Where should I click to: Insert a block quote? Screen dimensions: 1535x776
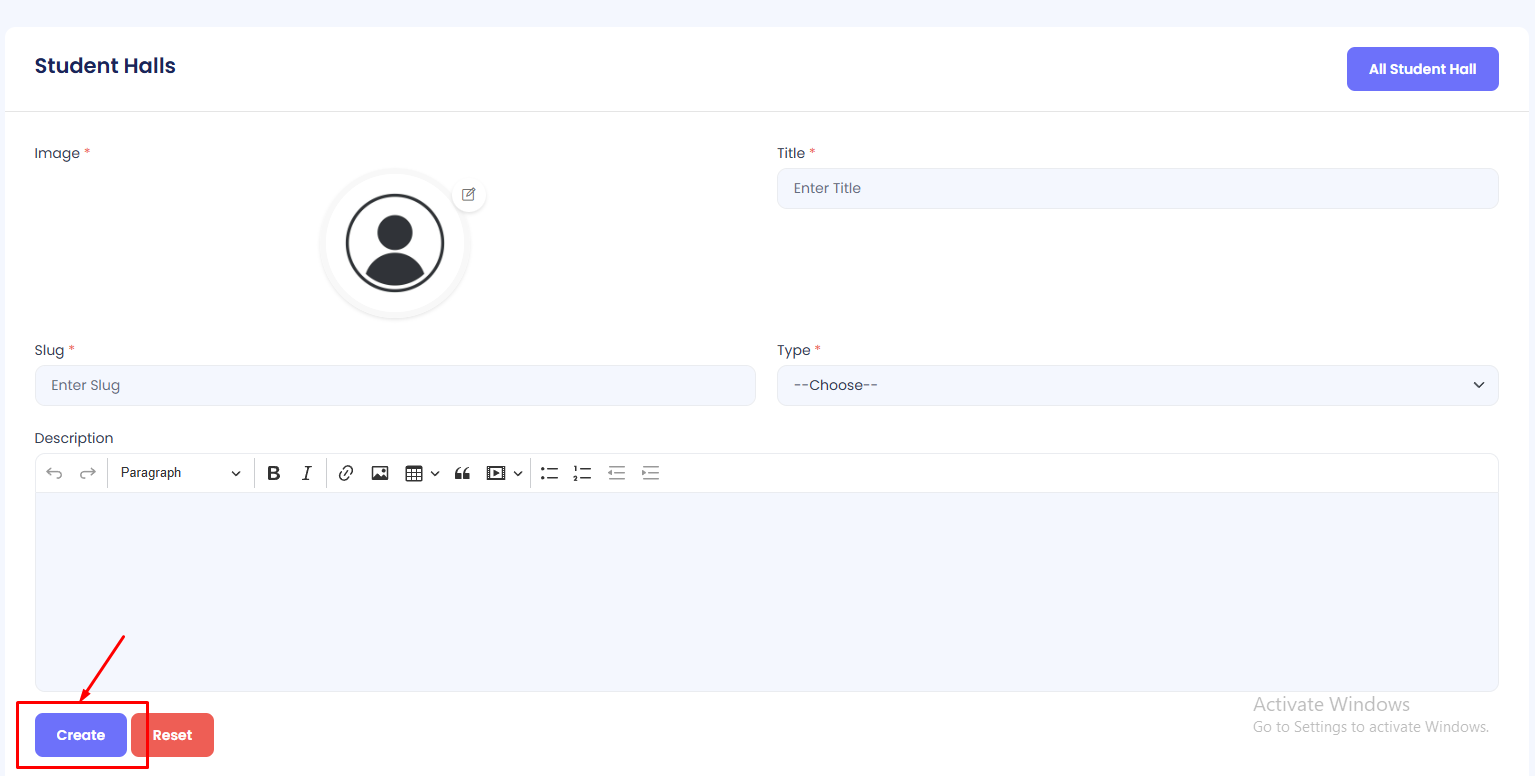pyautogui.click(x=462, y=473)
